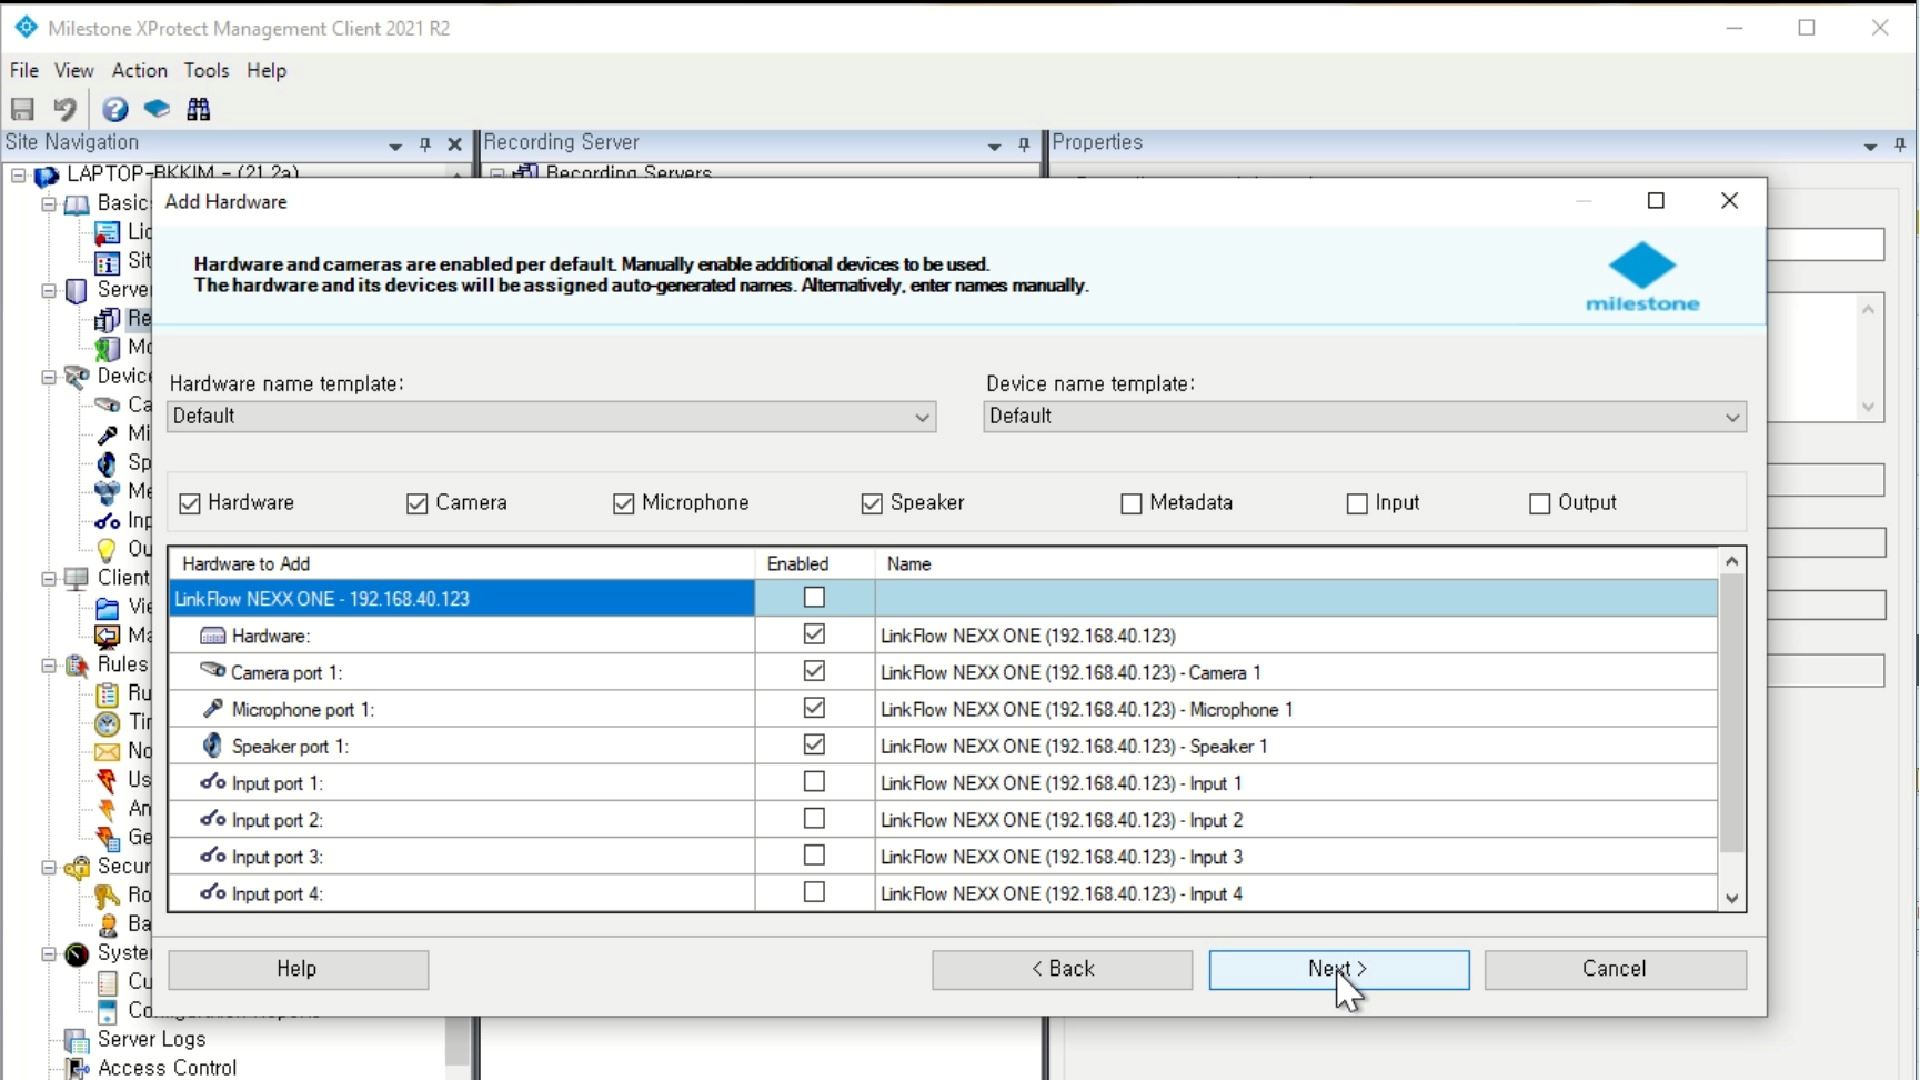Uncheck the Microphone filter checkbox

(624, 503)
